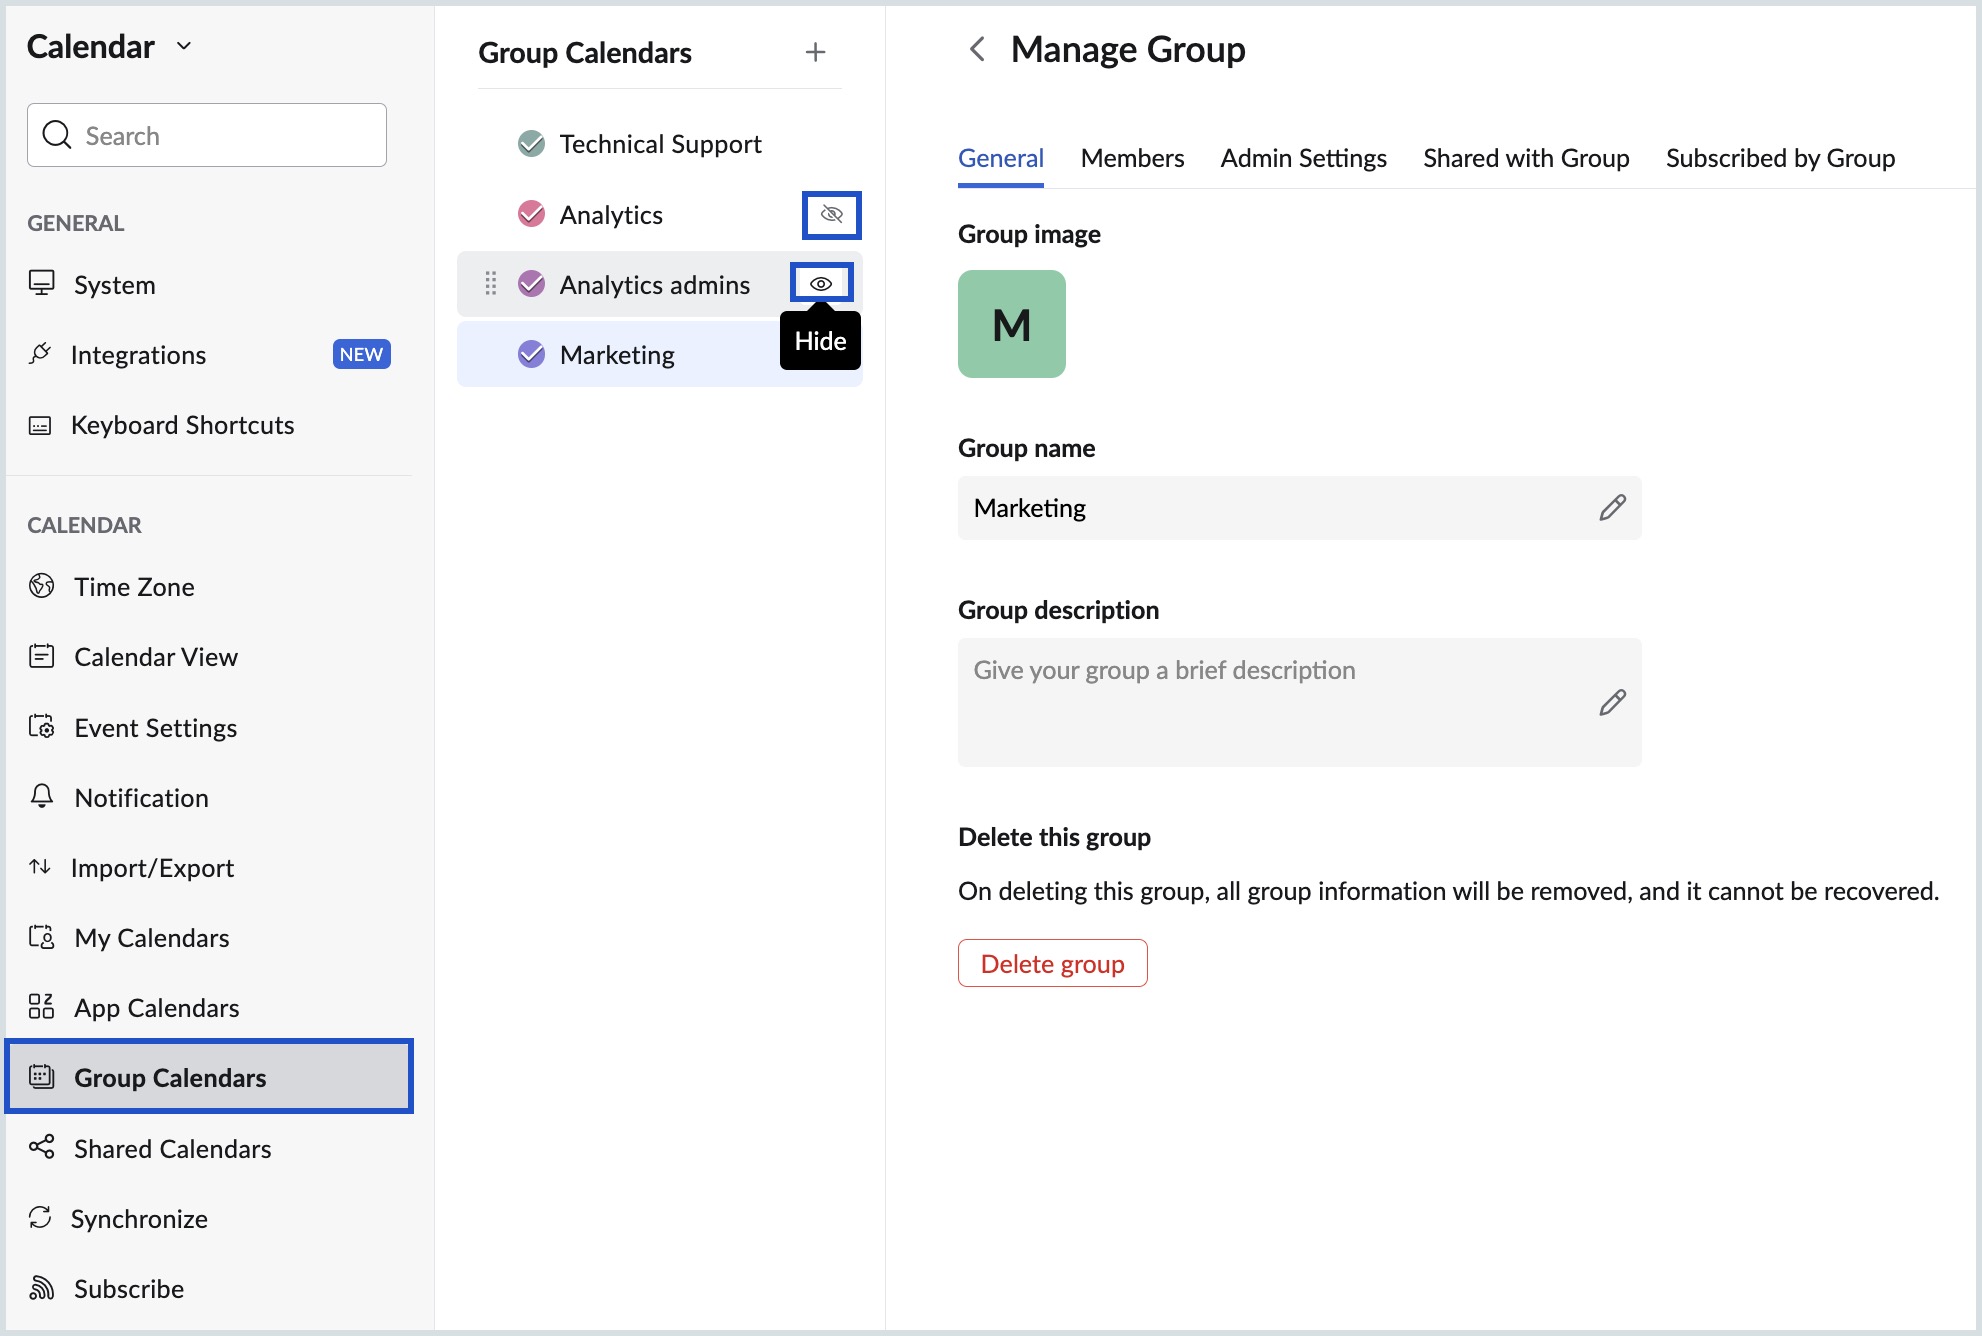Image resolution: width=1982 pixels, height=1336 pixels.
Task: Open Integrations plug icon
Action: point(40,354)
